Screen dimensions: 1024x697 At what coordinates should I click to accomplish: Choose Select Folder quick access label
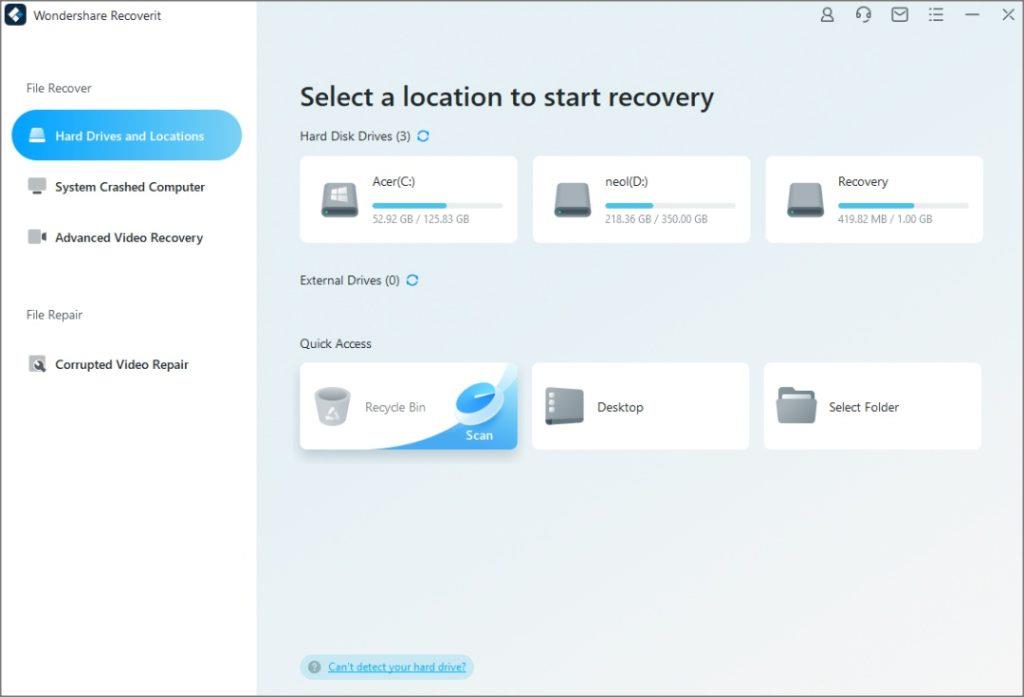[x=864, y=407]
